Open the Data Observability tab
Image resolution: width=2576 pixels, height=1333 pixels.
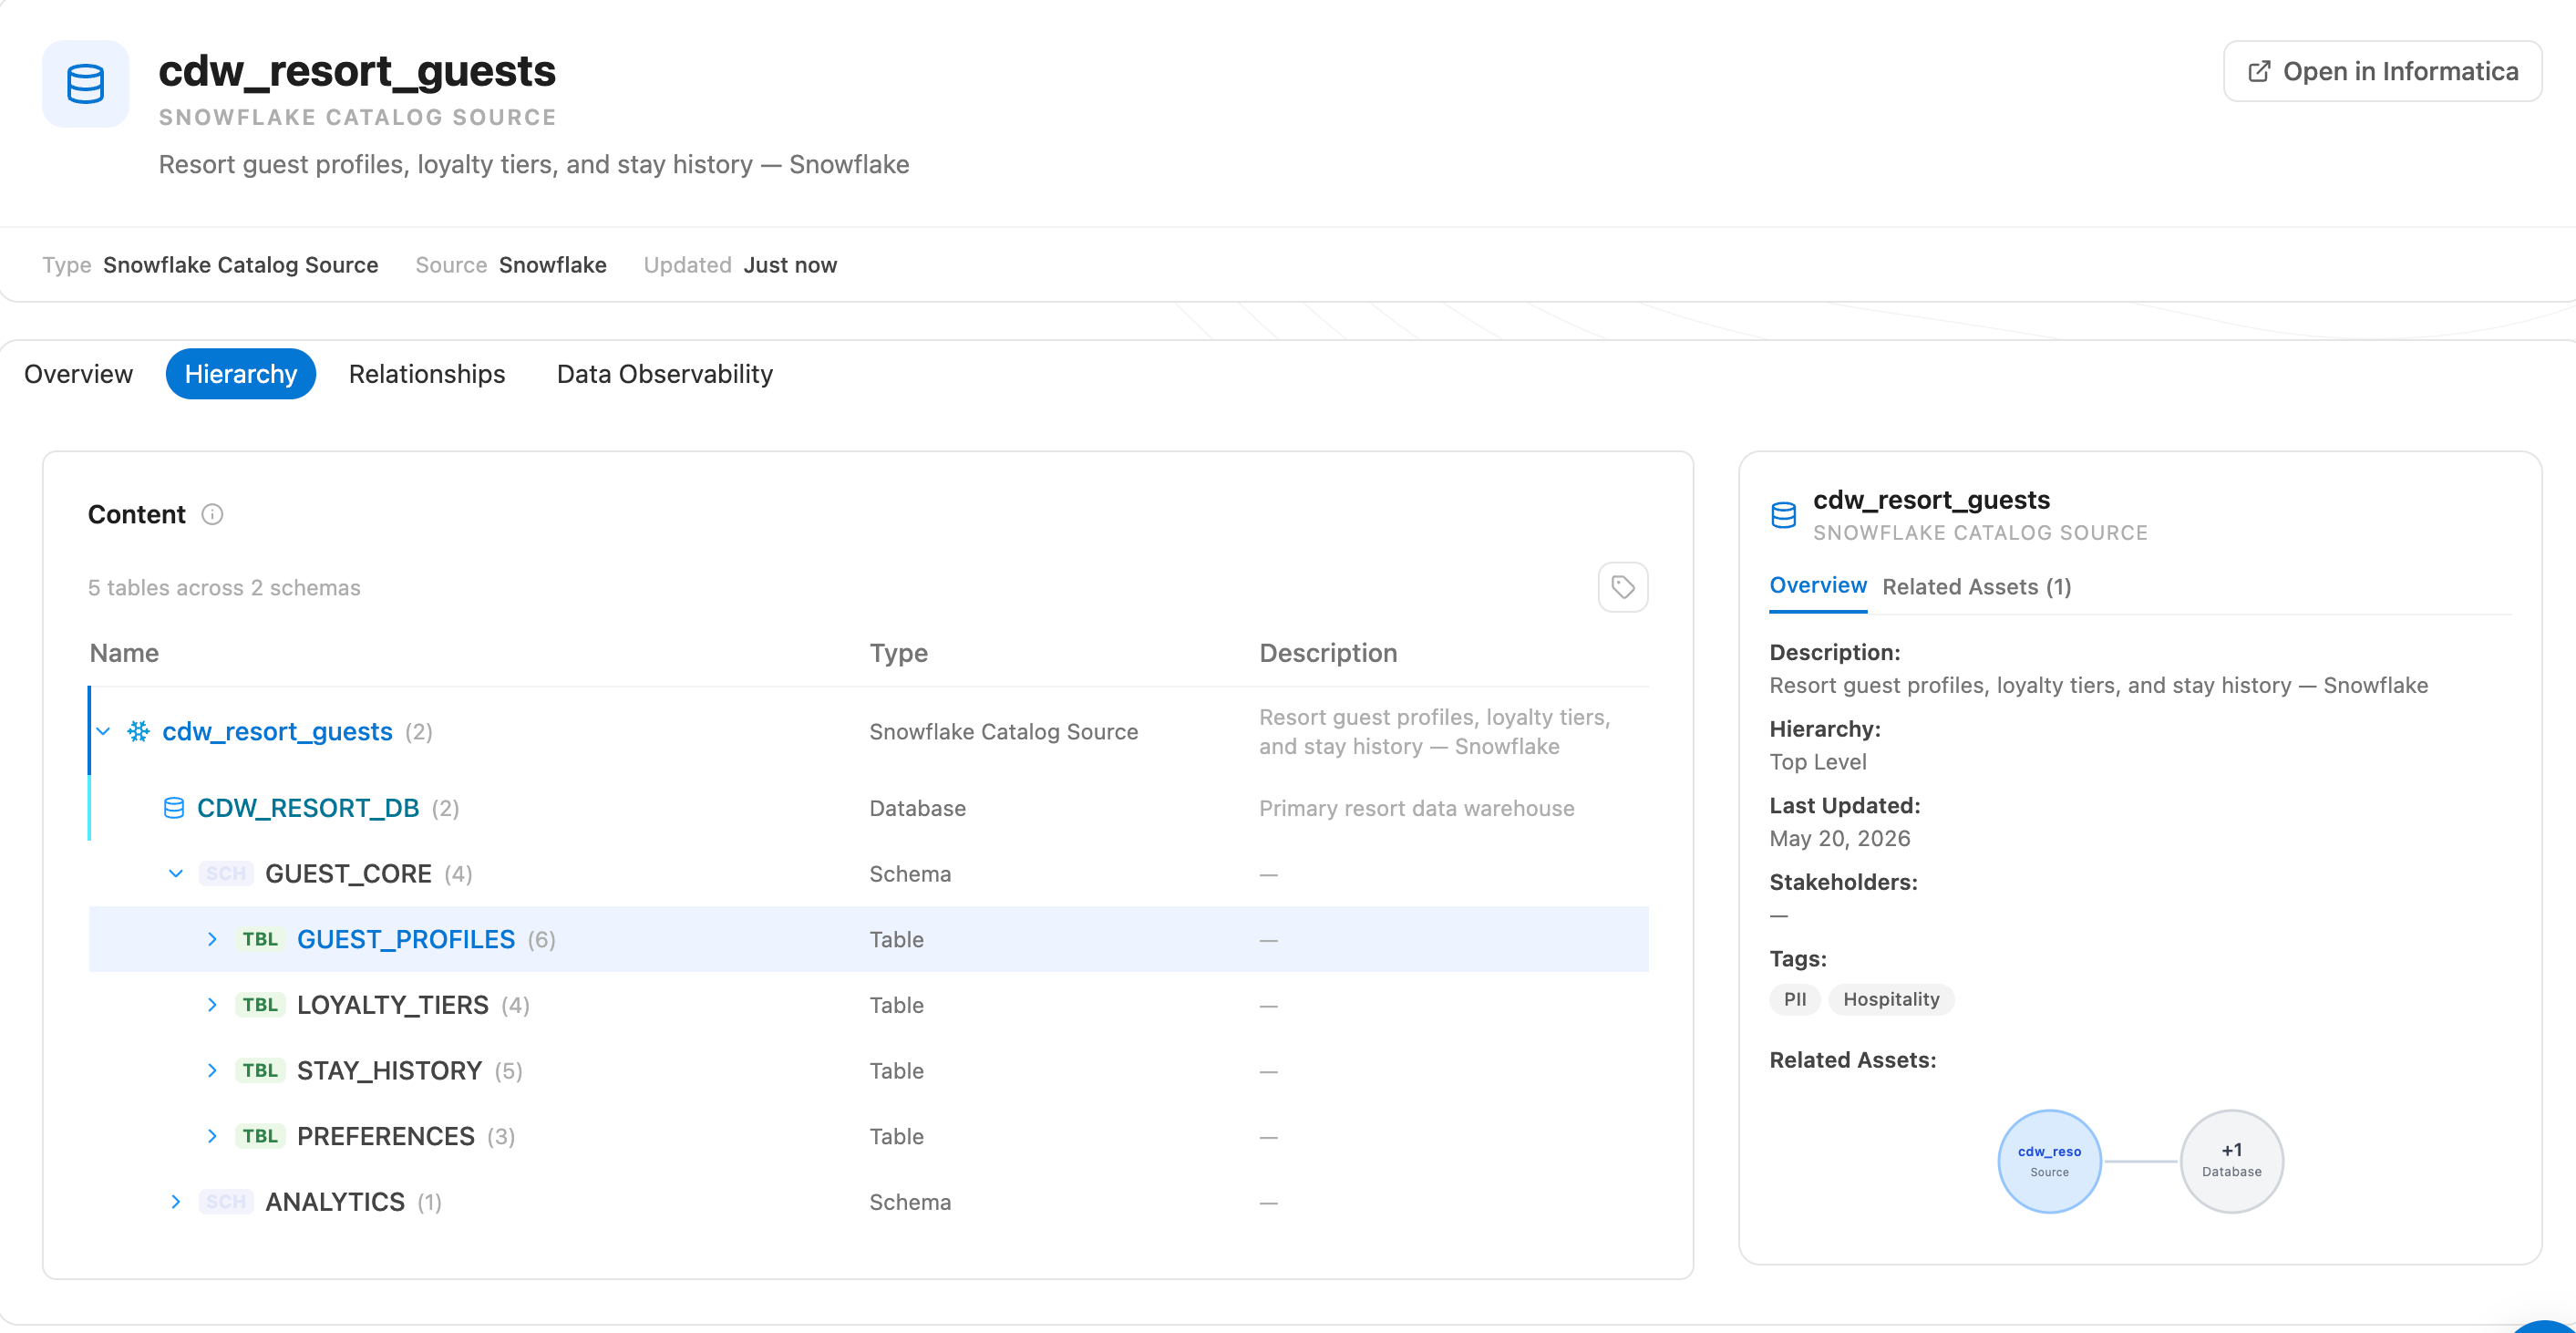(x=665, y=374)
